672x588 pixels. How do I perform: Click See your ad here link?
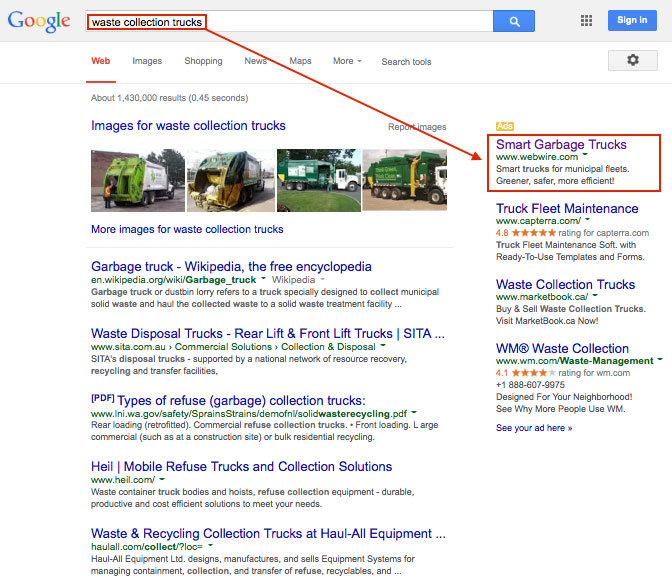tap(534, 428)
